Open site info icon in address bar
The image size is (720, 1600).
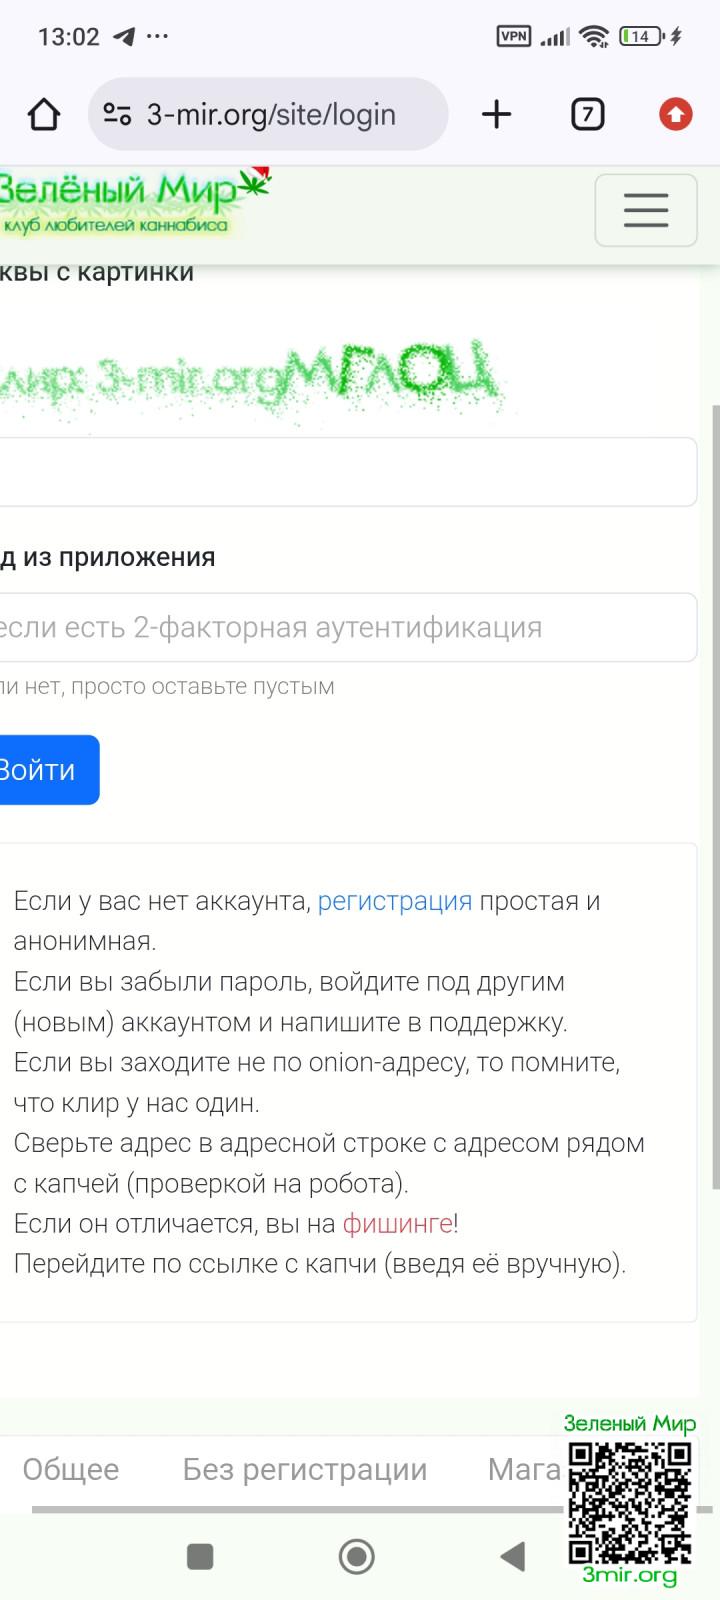click(x=117, y=115)
